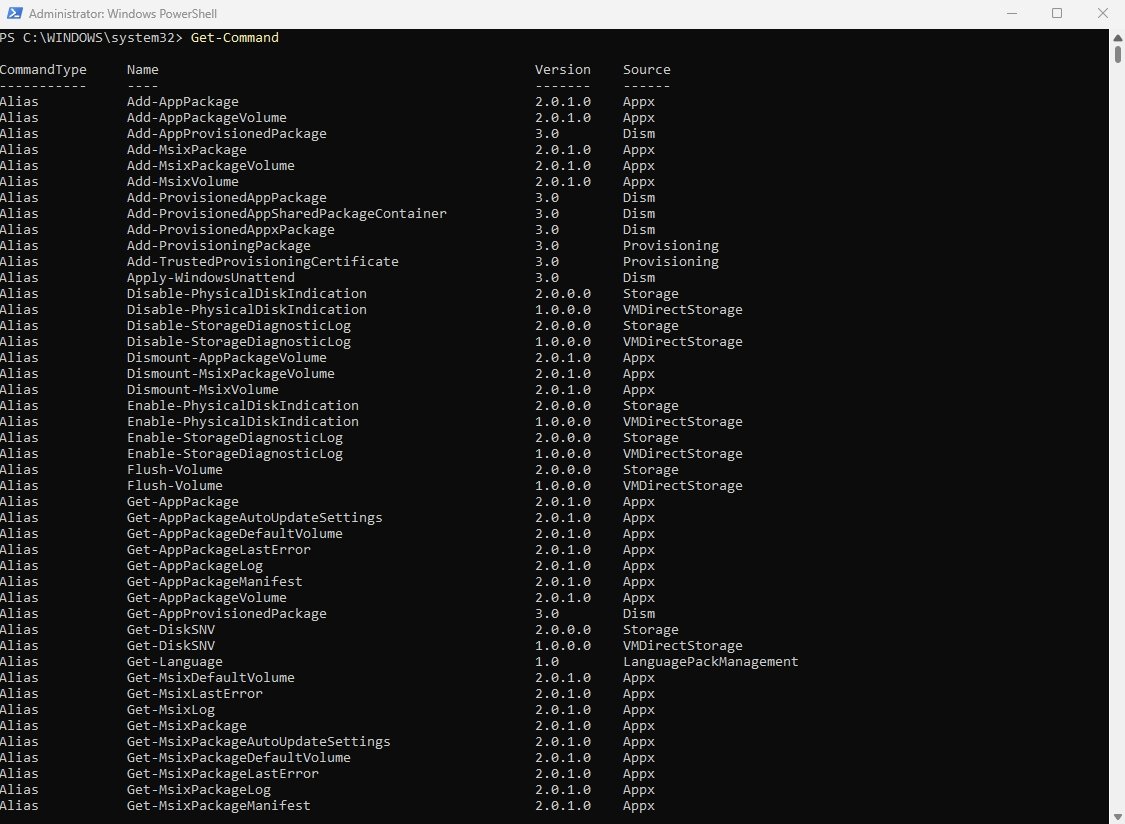Select the 'Add-AppProvisionedPackage' entry
Screen dimensions: 1125x824
click(x=227, y=134)
